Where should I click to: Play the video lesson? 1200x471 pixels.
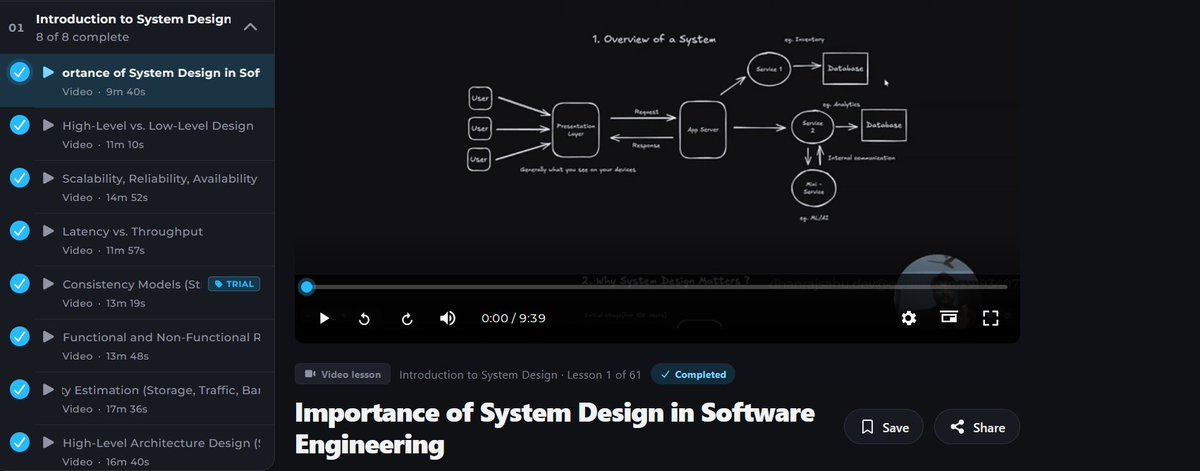click(324, 318)
